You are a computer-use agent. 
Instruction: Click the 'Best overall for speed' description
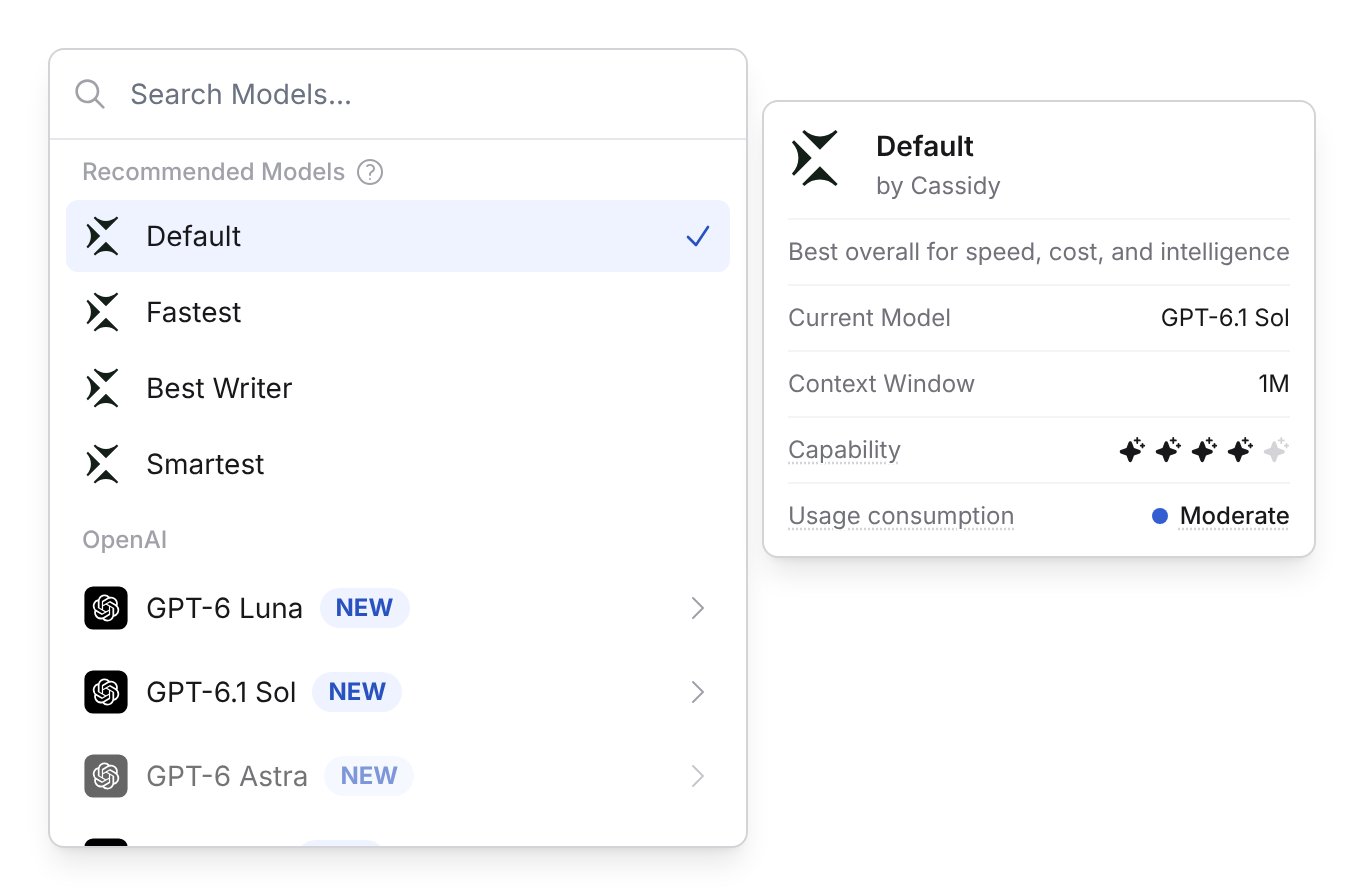(1039, 252)
